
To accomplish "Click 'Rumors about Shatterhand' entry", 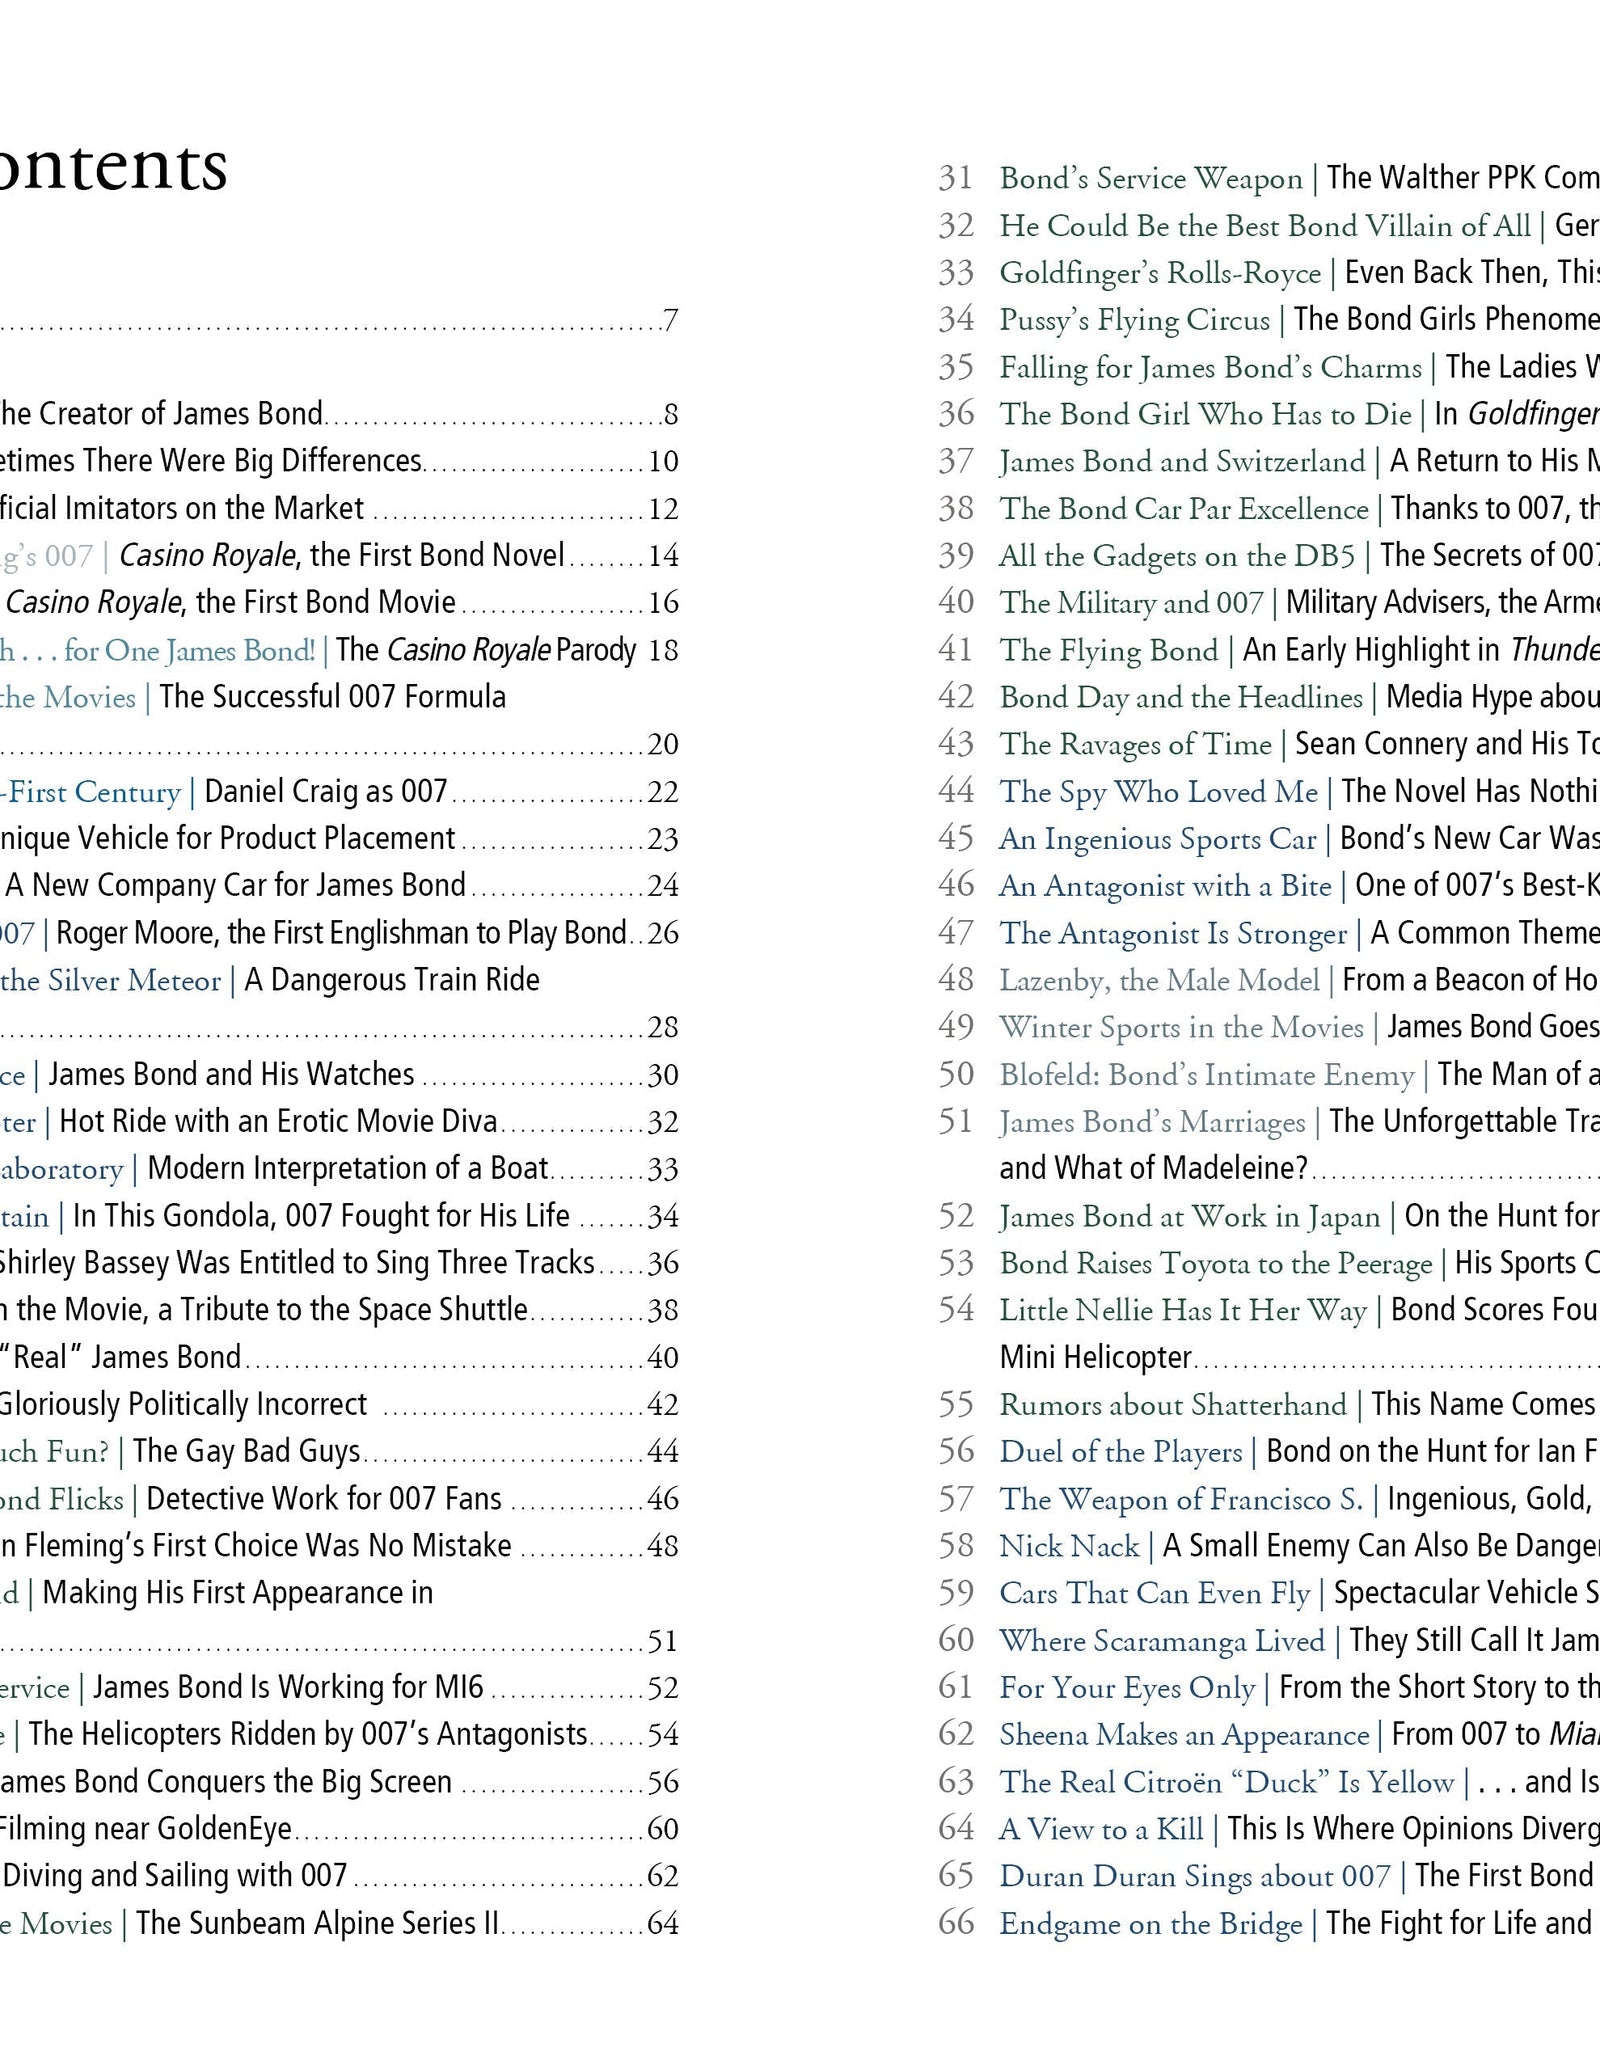I will pyautogui.click(x=1172, y=1405).
